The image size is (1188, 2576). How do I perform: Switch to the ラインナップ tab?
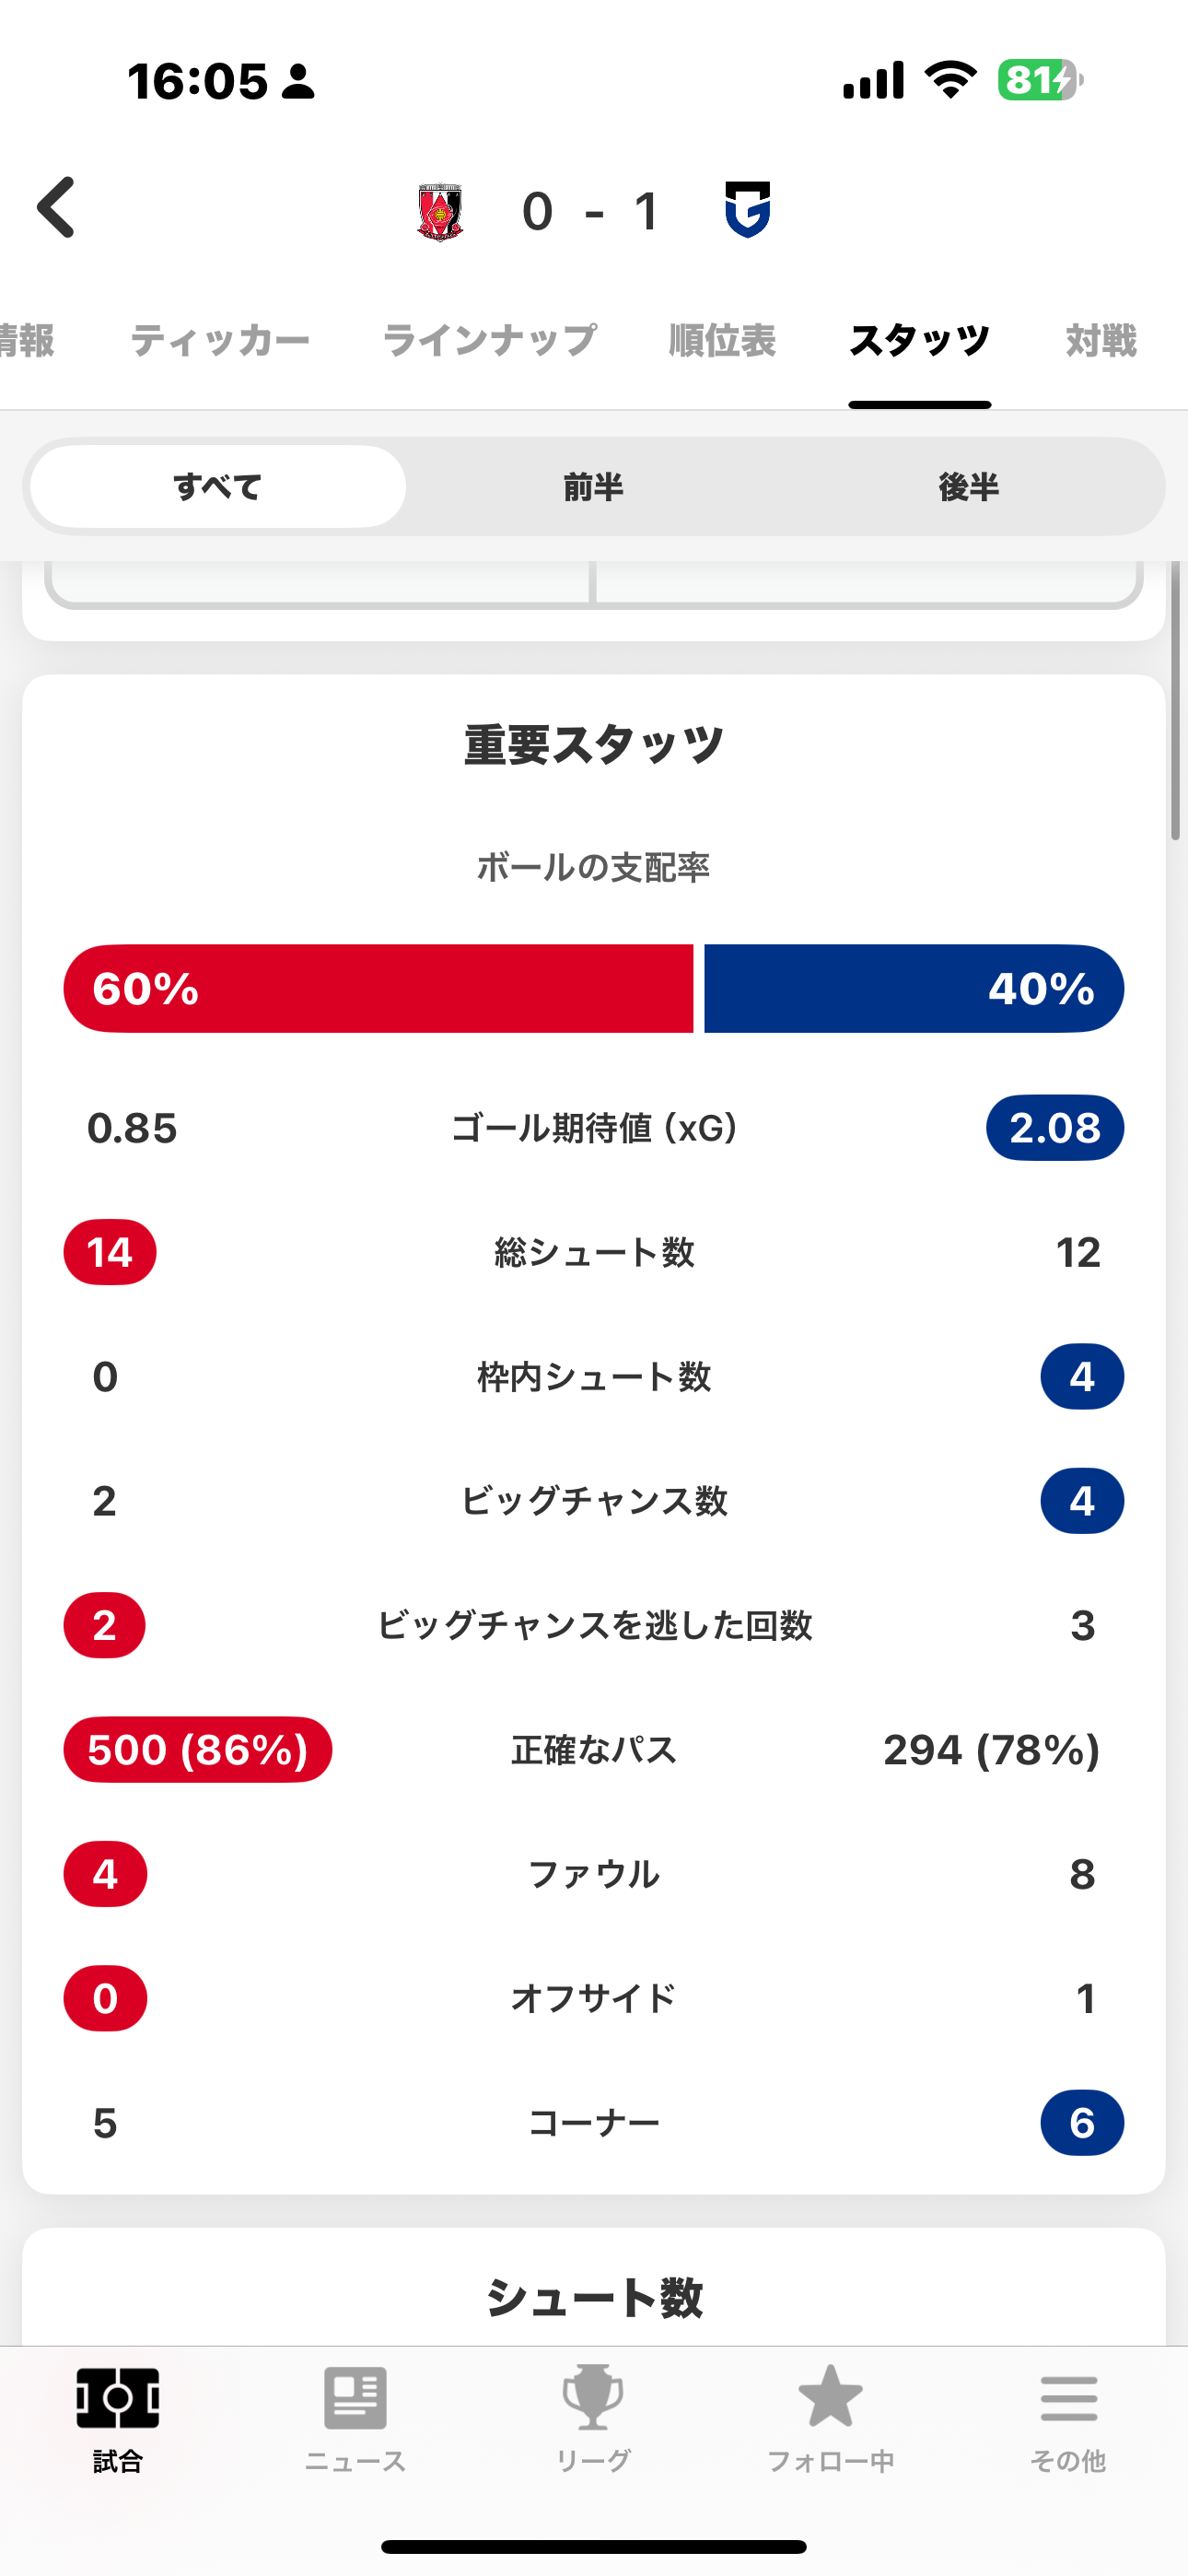point(490,341)
